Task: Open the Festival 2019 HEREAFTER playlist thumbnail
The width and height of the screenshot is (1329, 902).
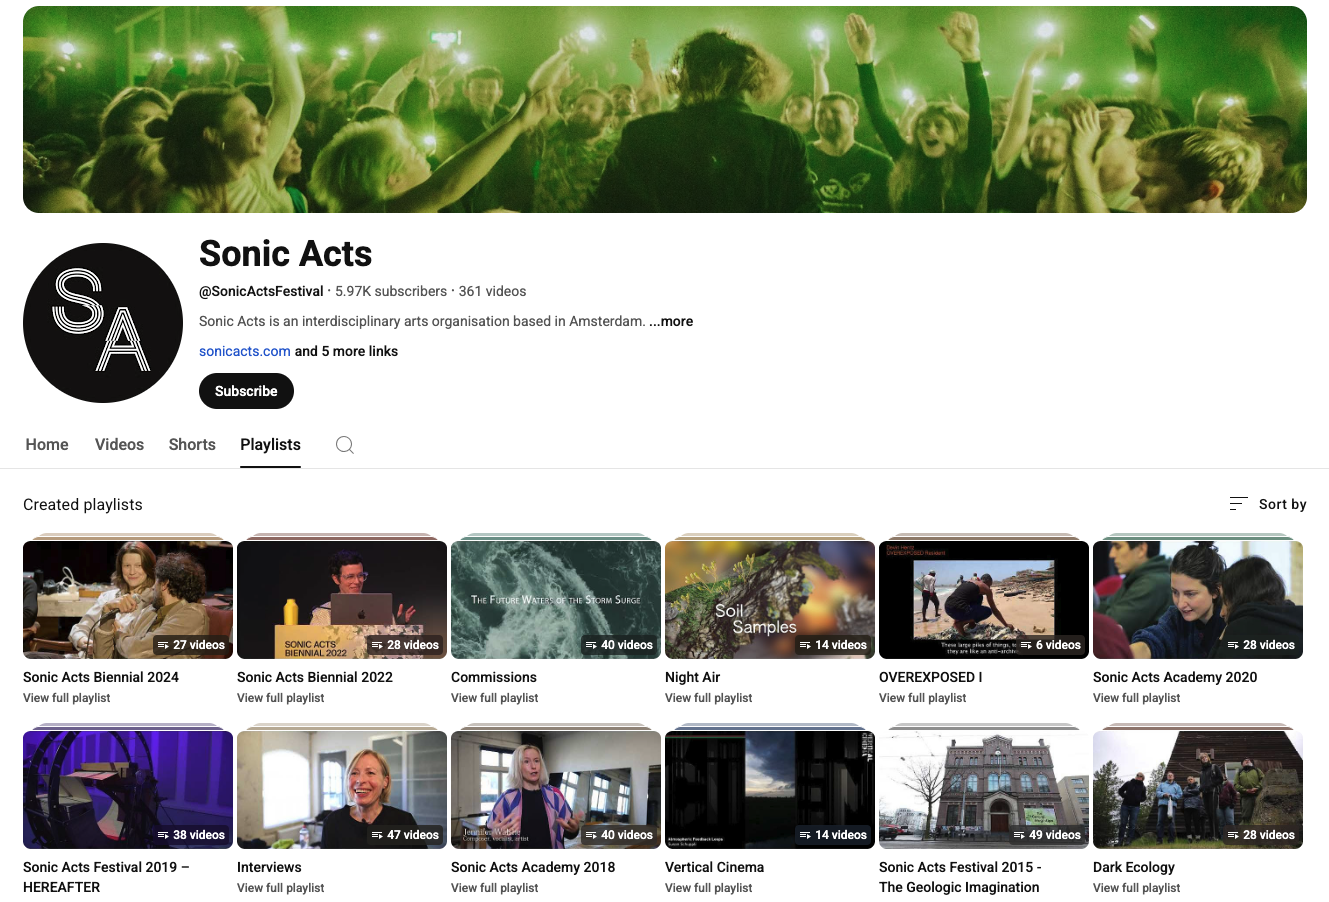Action: pyautogui.click(x=128, y=790)
